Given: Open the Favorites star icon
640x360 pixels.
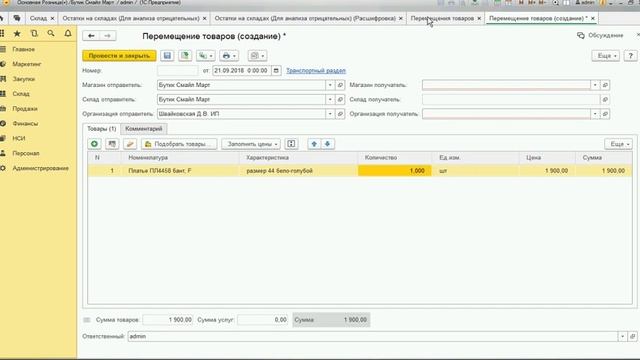Looking at the screenshot, I should click(x=17, y=33).
